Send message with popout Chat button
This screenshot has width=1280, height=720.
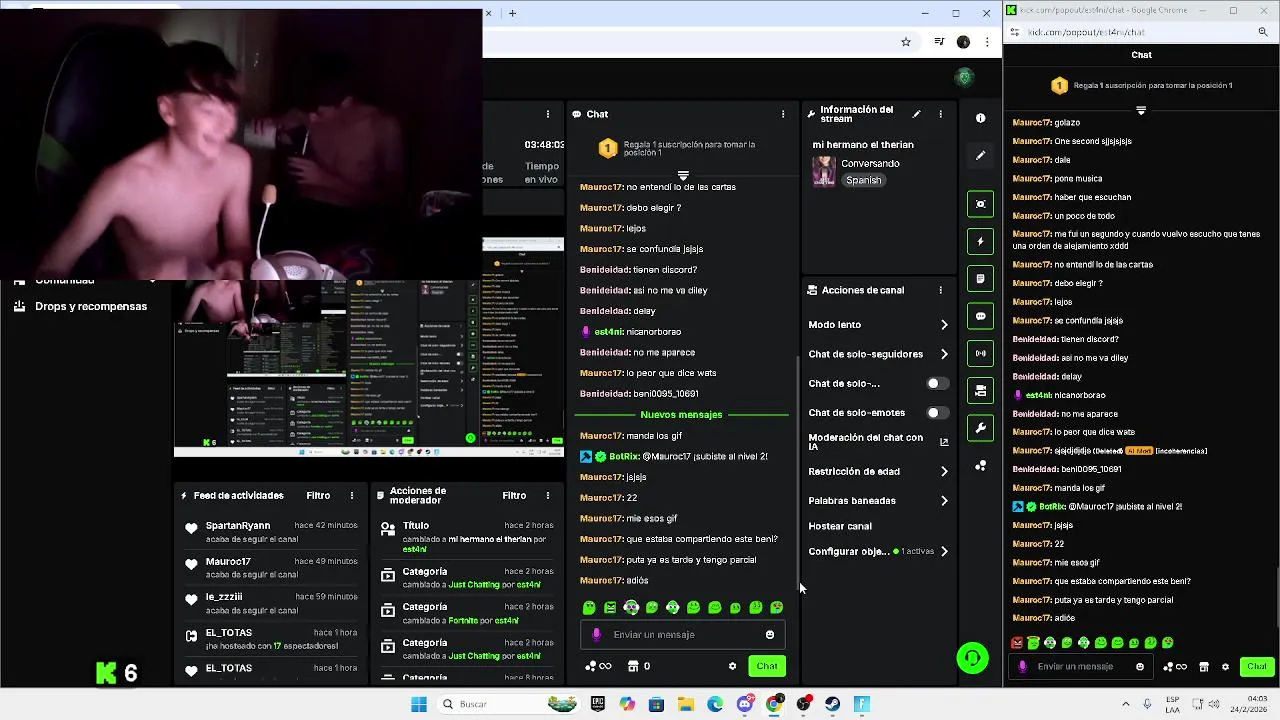(1257, 667)
